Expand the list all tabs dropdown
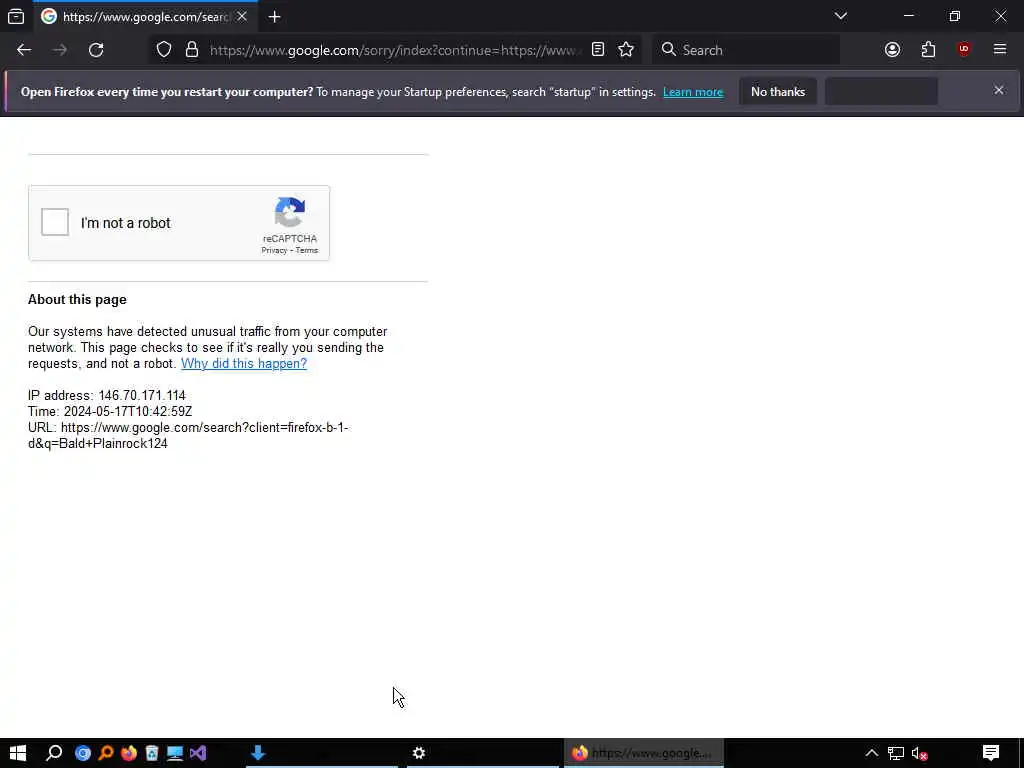Viewport: 1024px width, 768px height. 840,16
